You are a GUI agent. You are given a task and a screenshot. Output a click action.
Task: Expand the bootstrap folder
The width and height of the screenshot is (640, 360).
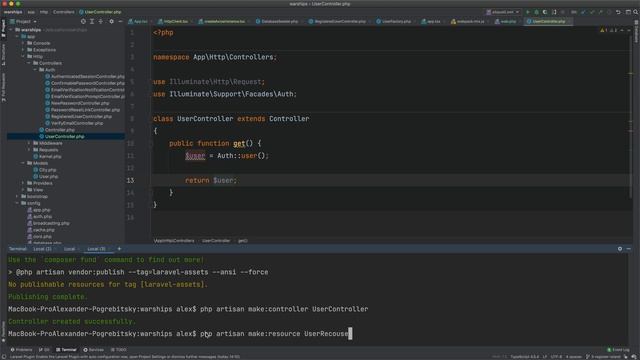point(17,197)
